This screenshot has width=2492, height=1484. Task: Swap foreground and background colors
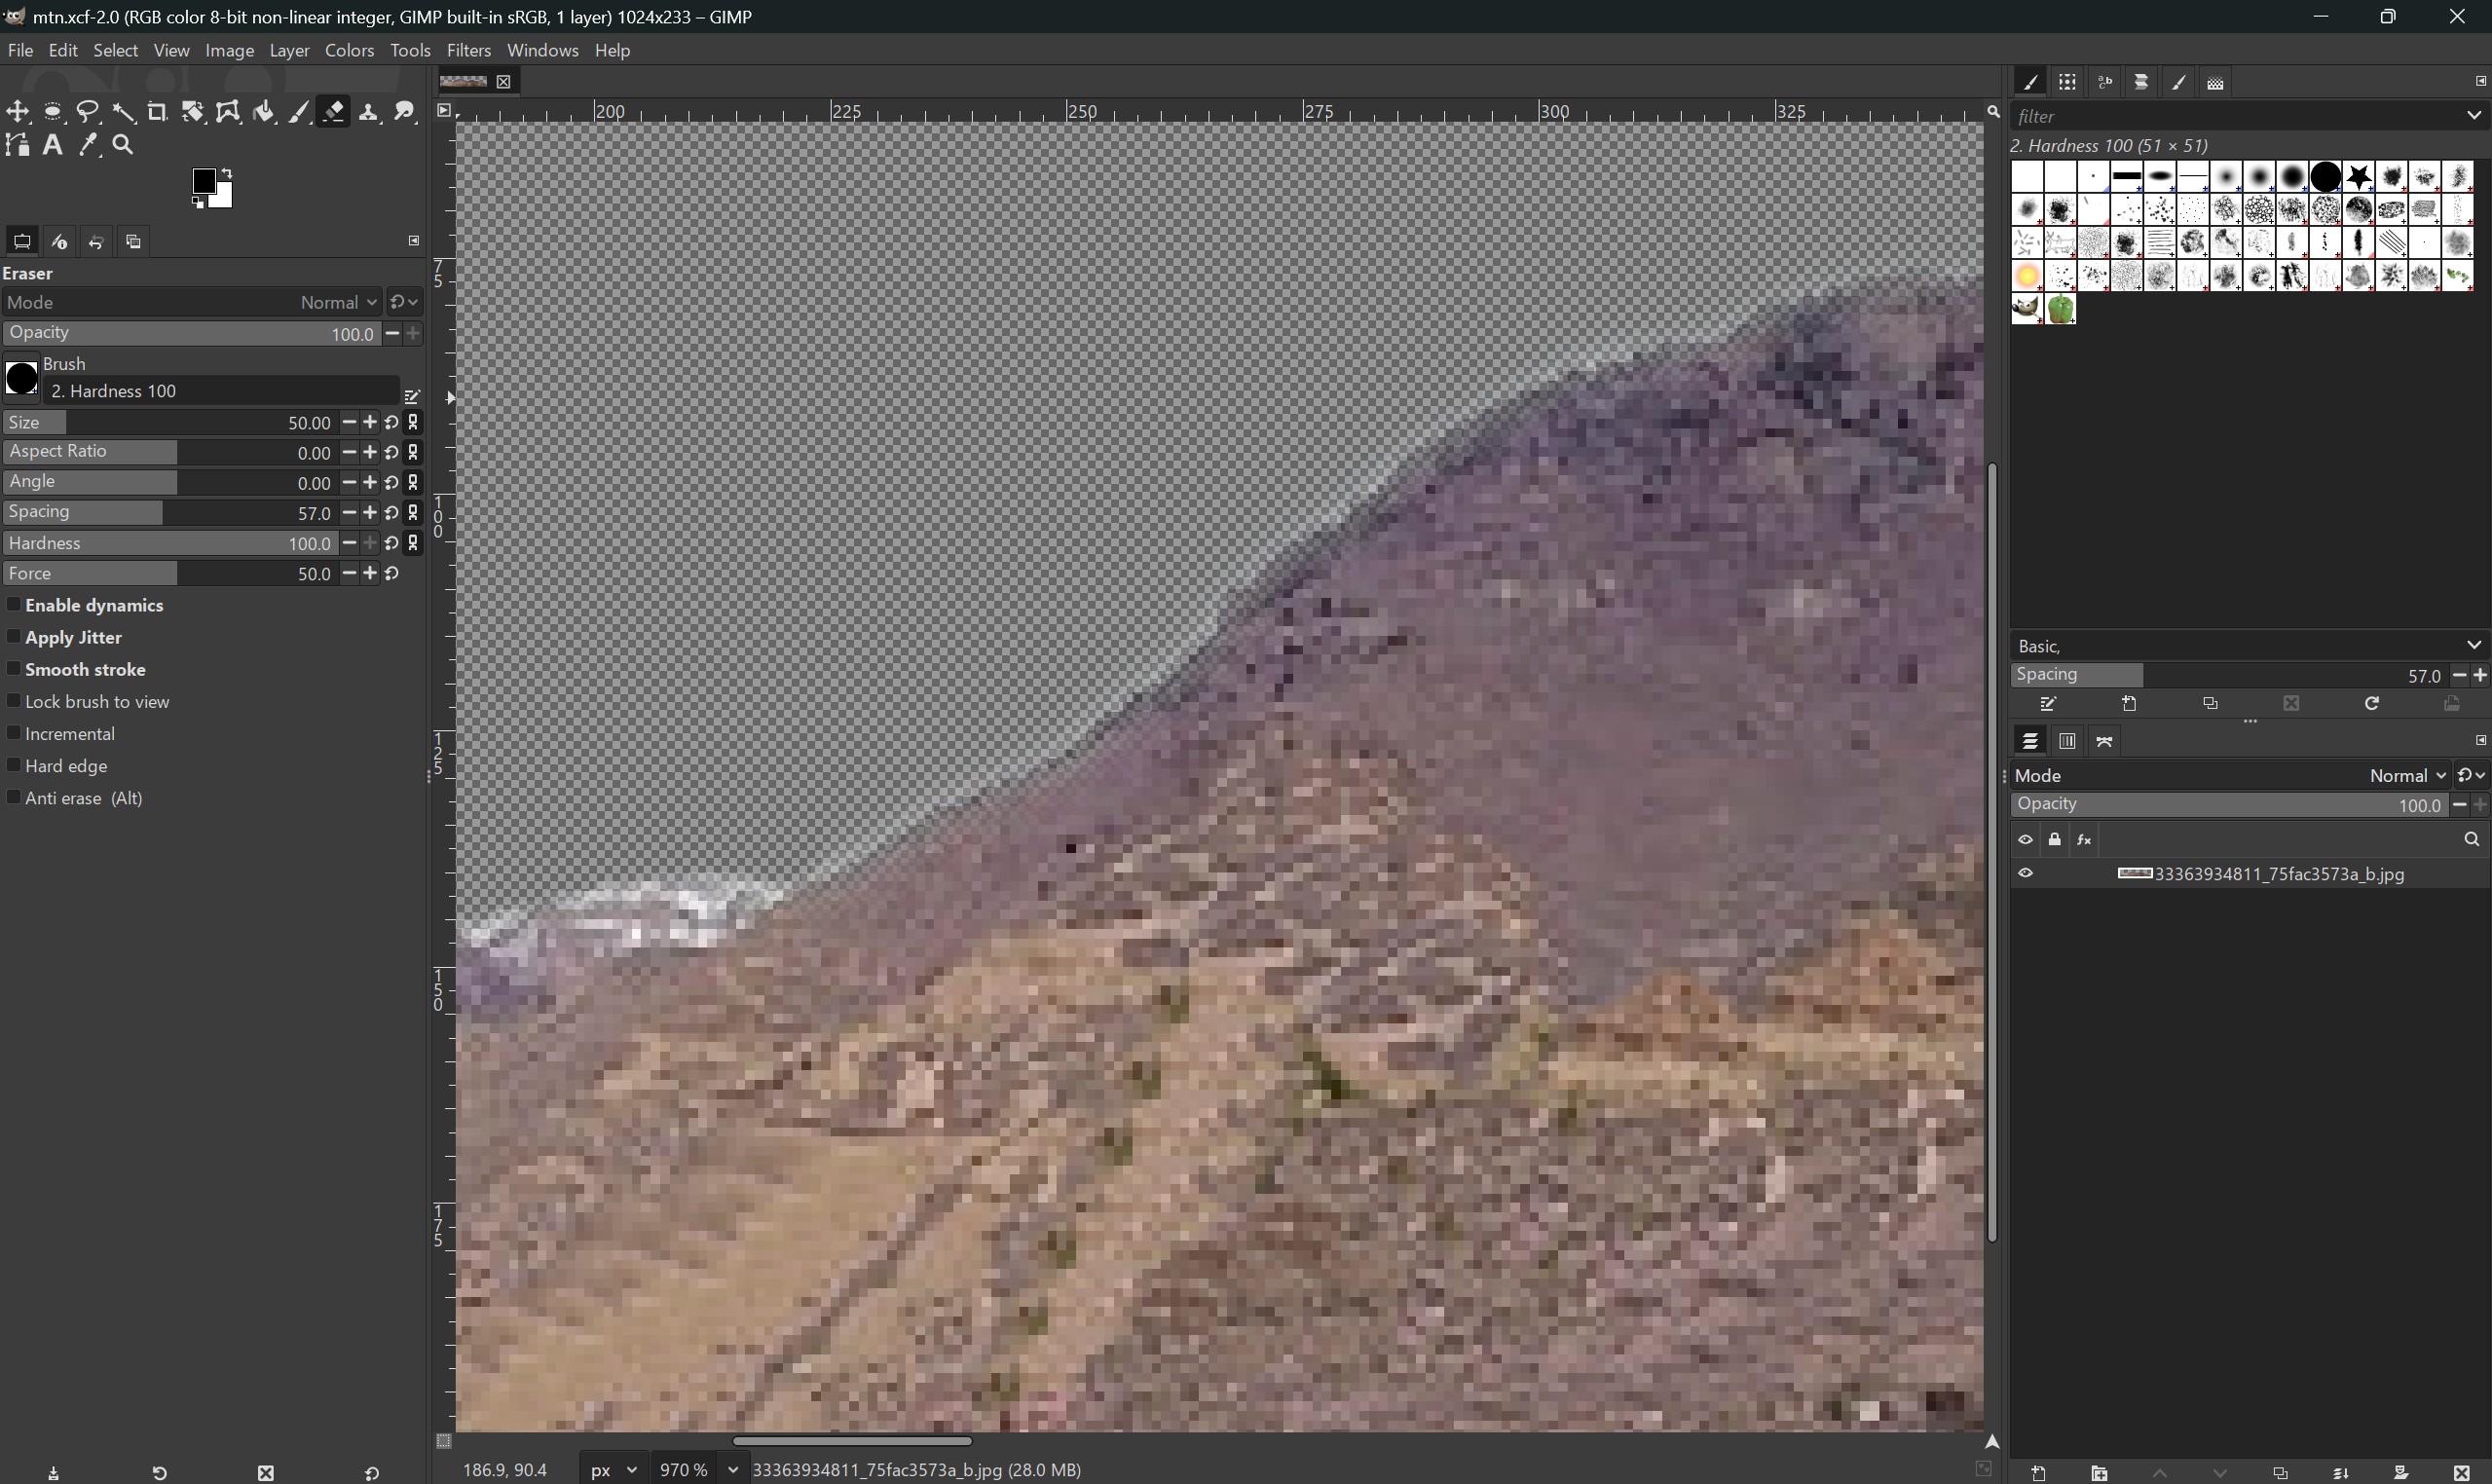[x=227, y=173]
